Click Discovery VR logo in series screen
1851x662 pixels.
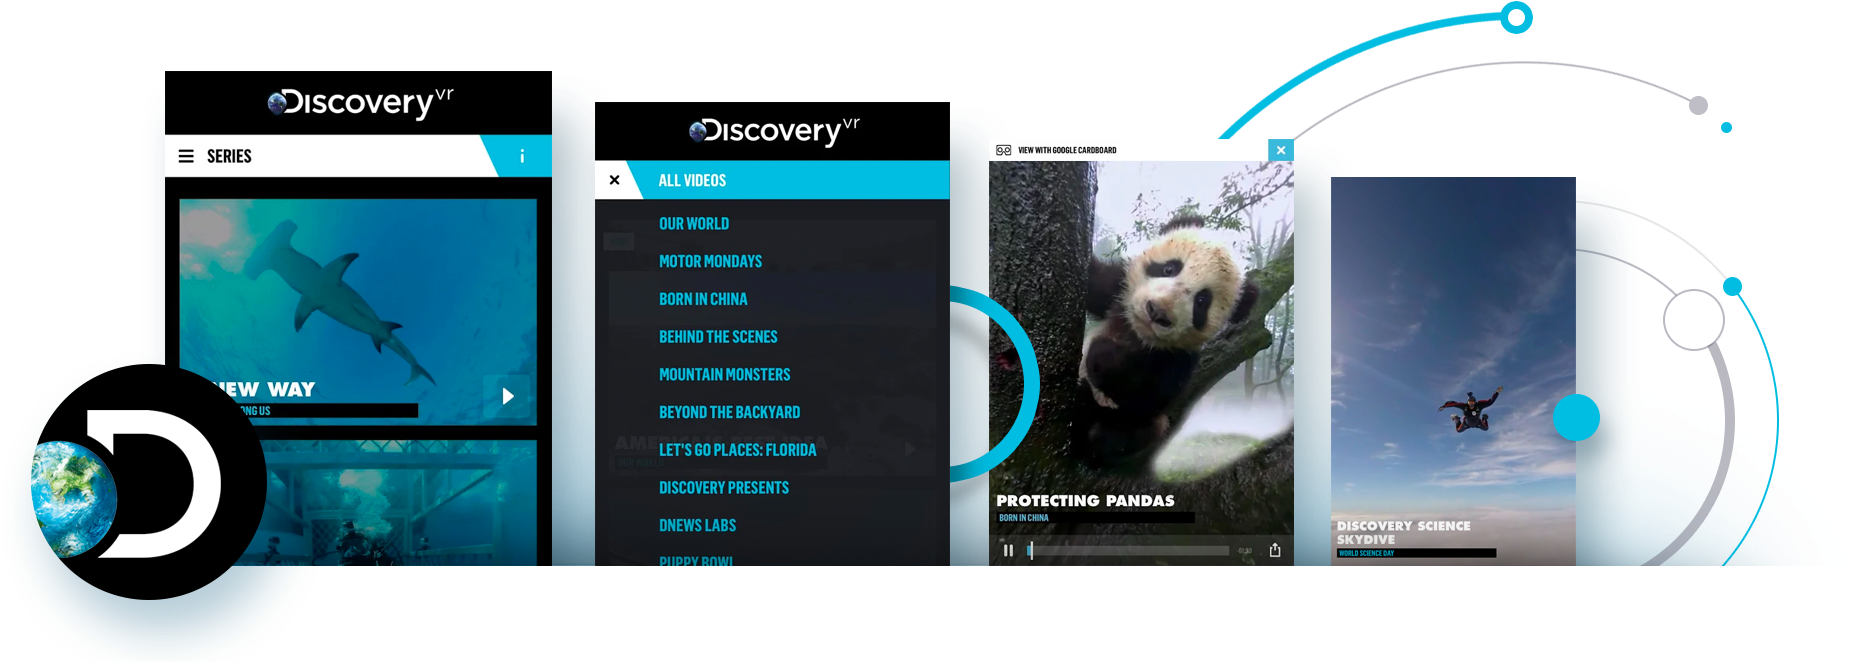tap(360, 102)
